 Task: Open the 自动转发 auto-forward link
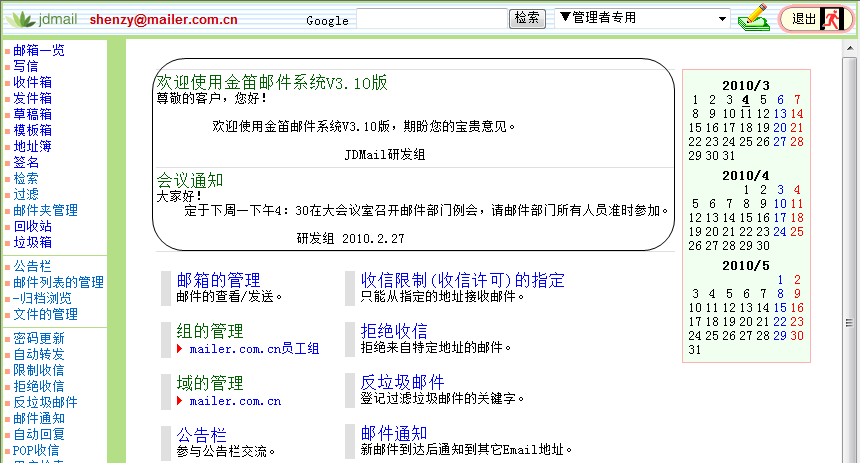click(x=38, y=354)
